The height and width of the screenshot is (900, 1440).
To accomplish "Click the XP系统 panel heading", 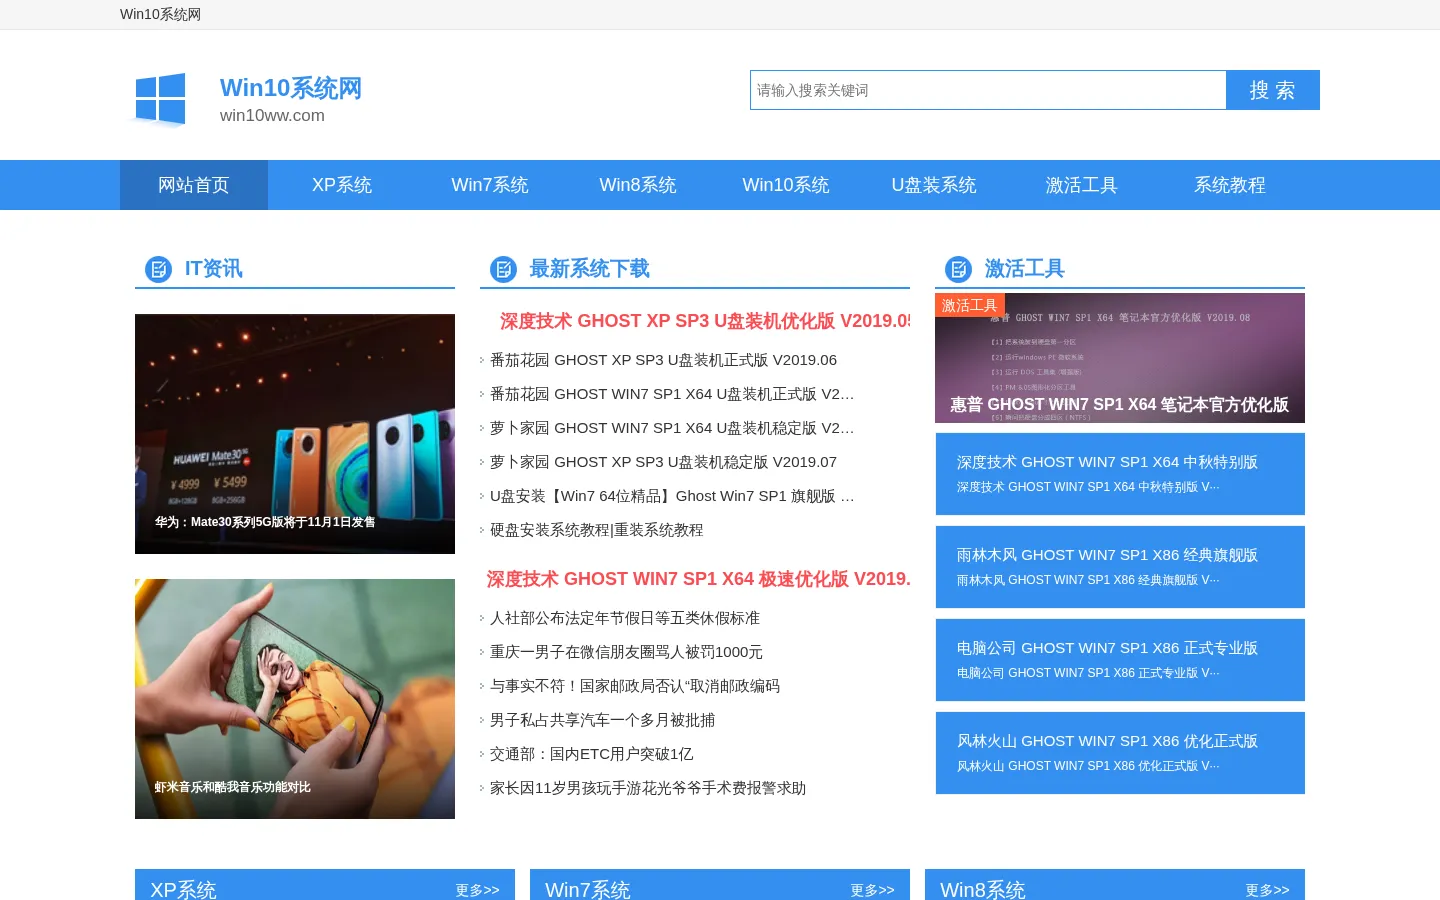I will 183,889.
